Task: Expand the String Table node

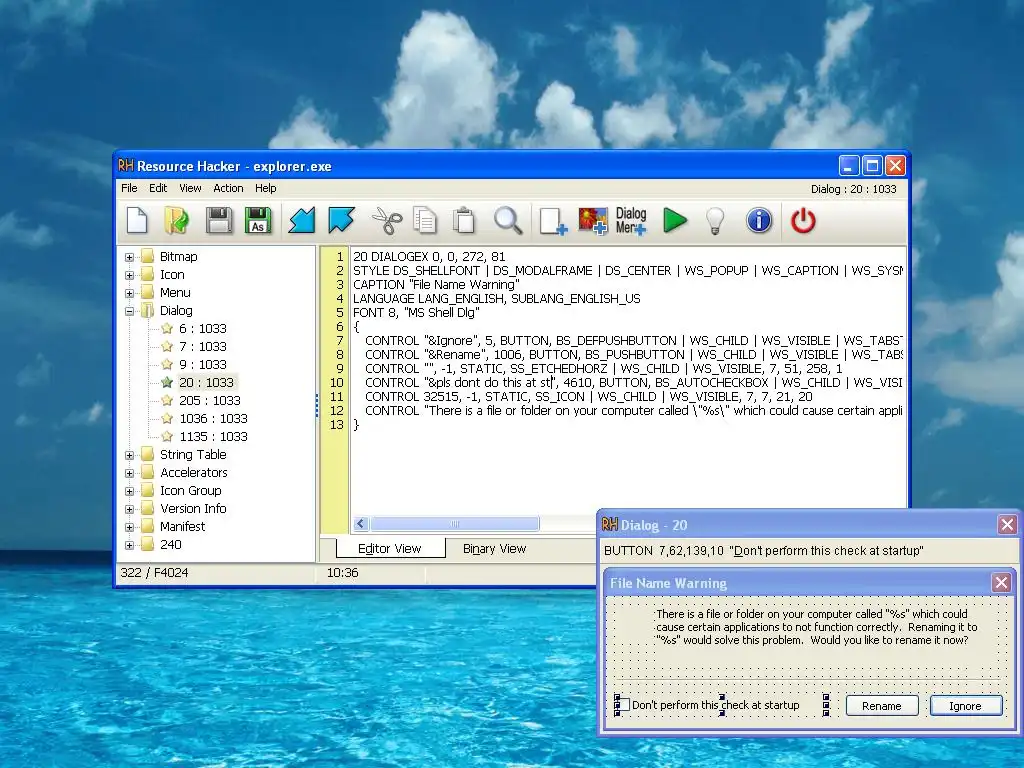Action: (129, 455)
